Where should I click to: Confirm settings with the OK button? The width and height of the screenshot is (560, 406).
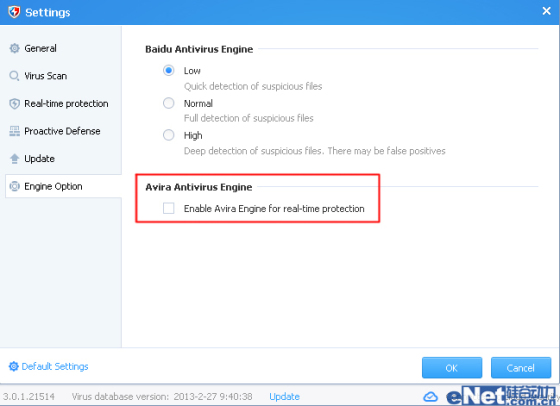[452, 367]
